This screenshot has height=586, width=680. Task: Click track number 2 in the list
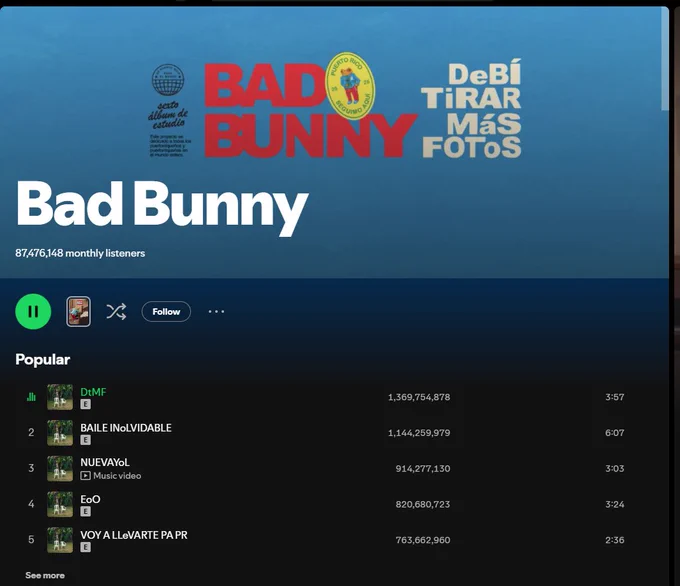pos(31,432)
